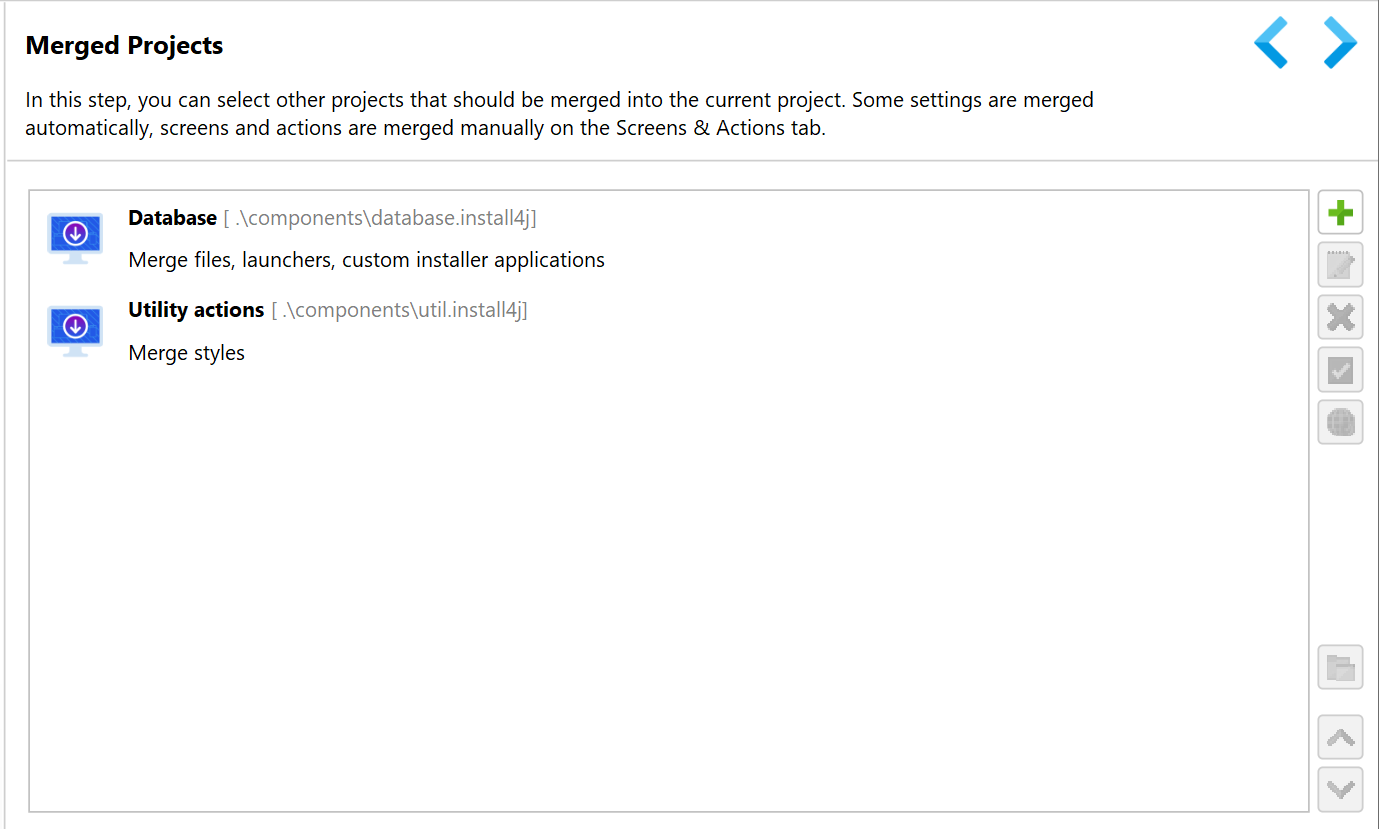1379x829 pixels.
Task: Add a merged project with green plus
Action: coord(1340,213)
